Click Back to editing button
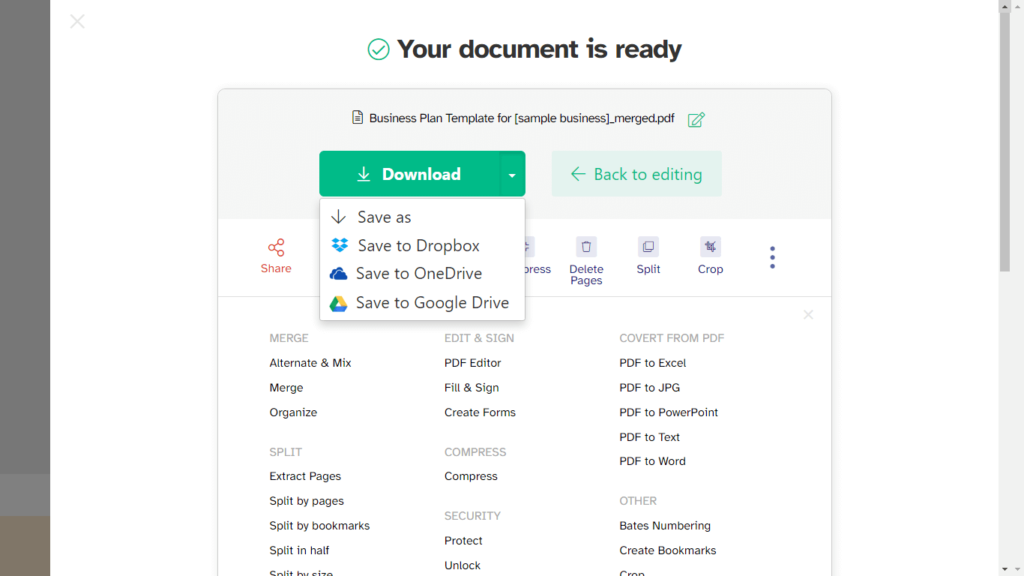This screenshot has width=1024, height=576. (636, 174)
